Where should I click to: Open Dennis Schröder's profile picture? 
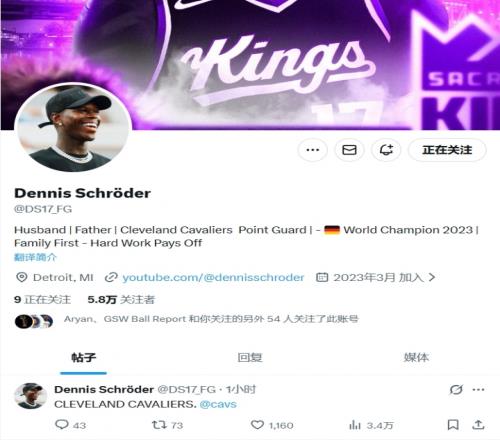[x=73, y=128]
